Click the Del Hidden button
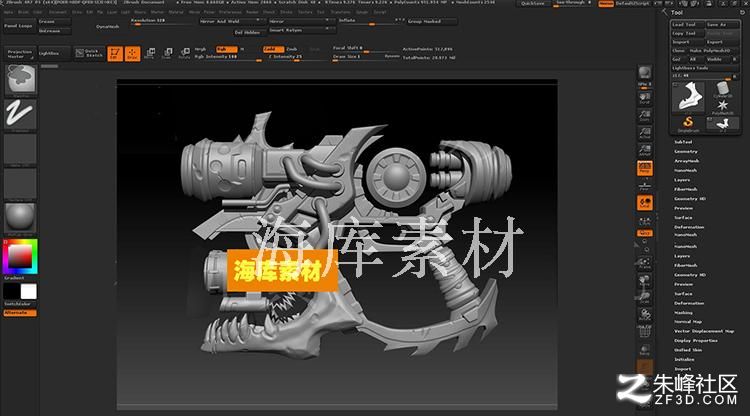The height and width of the screenshot is (416, 750). point(247,33)
